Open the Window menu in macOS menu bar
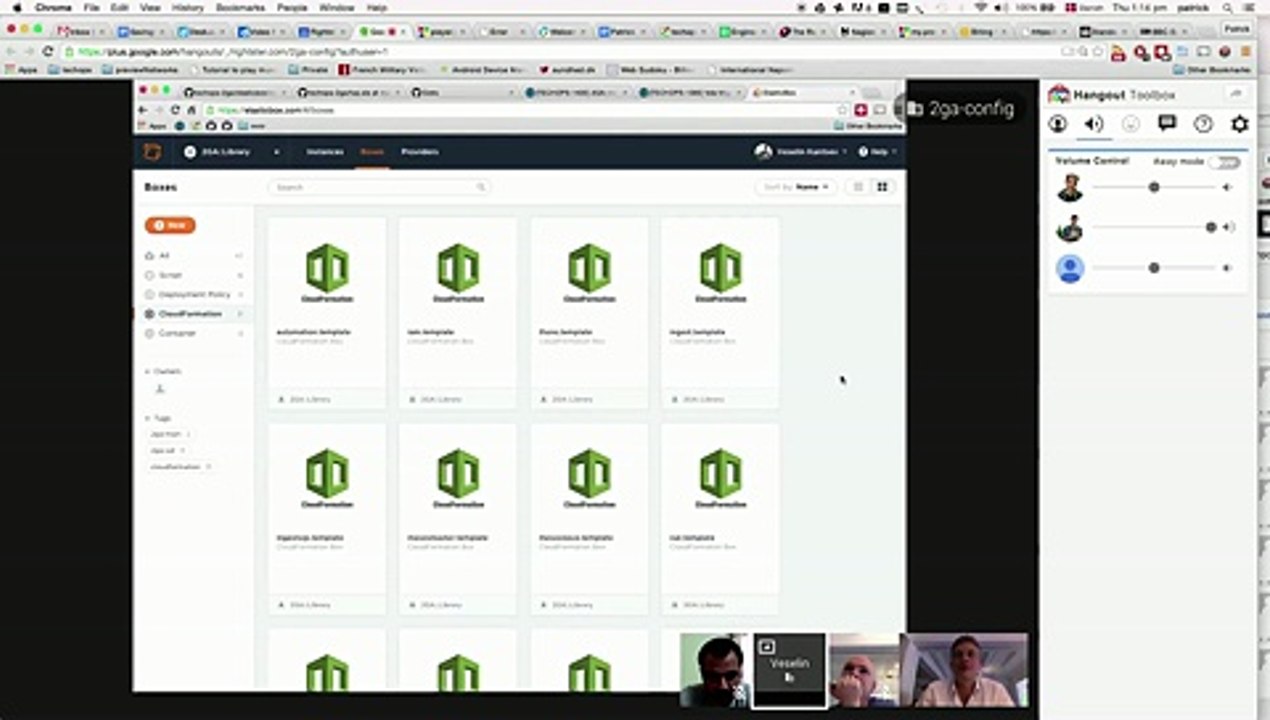Viewport: 1270px width, 720px height. coord(337,7)
